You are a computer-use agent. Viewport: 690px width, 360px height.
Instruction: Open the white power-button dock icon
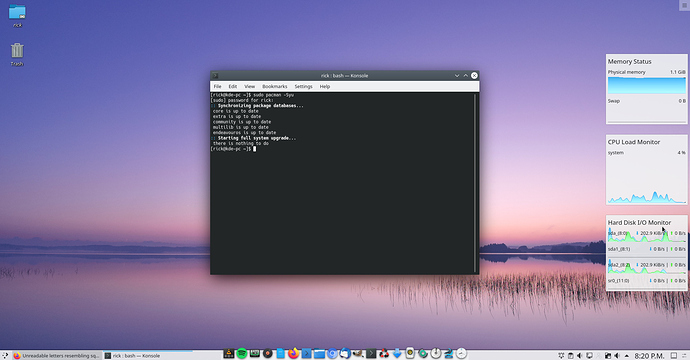point(436,353)
